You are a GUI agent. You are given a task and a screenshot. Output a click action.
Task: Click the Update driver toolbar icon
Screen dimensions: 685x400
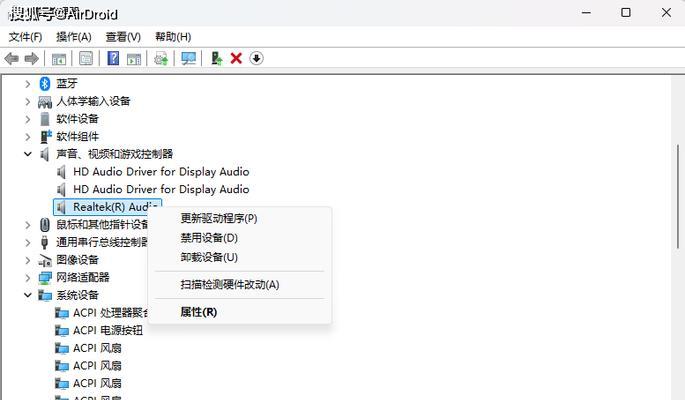pyautogui.click(x=161, y=59)
